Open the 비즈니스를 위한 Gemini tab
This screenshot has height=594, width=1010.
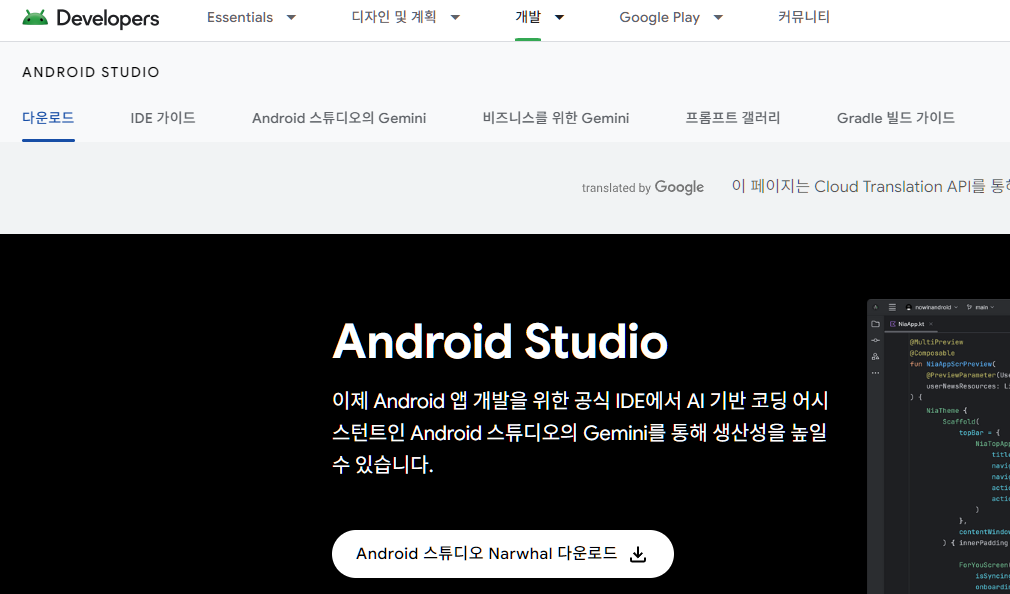click(x=556, y=118)
